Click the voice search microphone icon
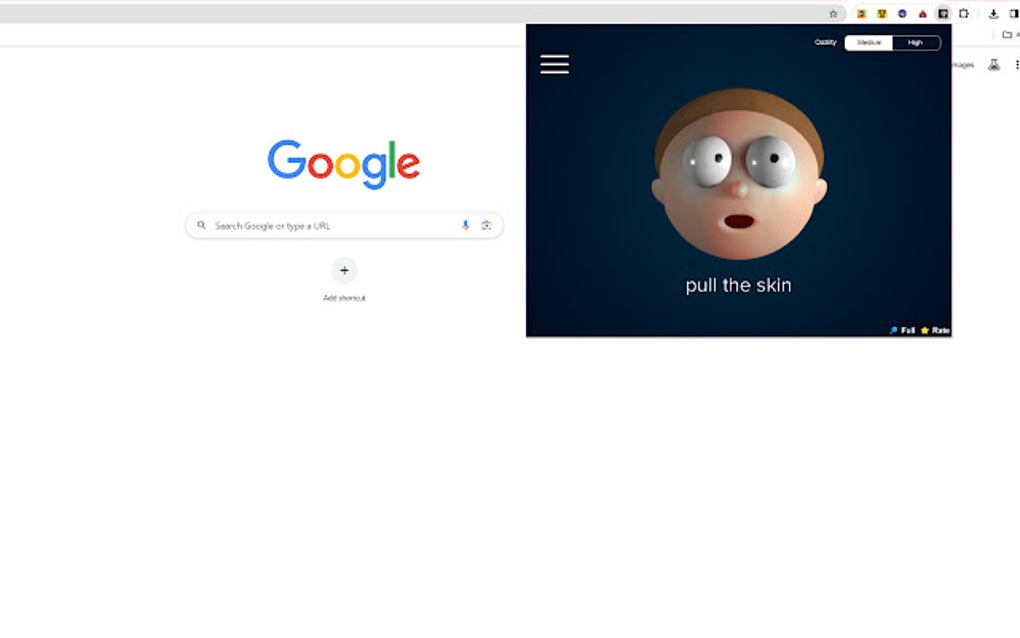 [465, 225]
